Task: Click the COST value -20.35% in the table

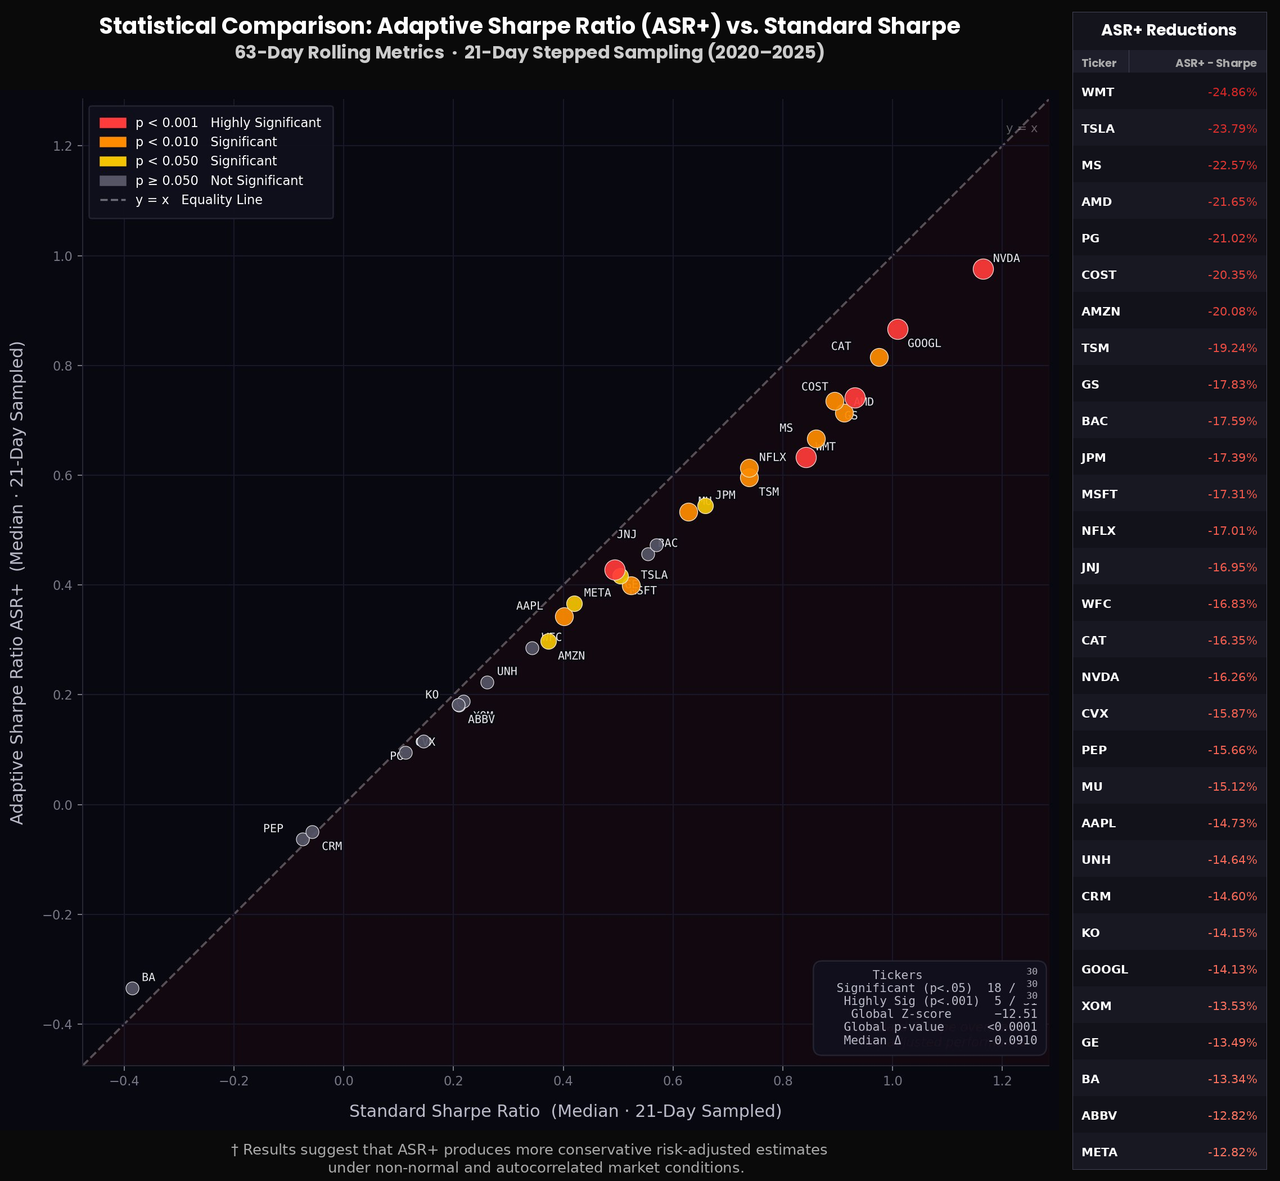Action: pos(1232,275)
